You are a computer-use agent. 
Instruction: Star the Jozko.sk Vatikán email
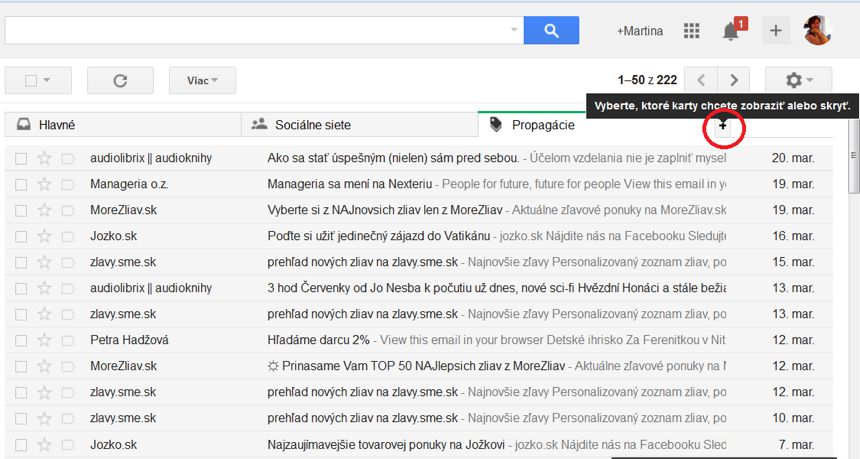tap(44, 236)
